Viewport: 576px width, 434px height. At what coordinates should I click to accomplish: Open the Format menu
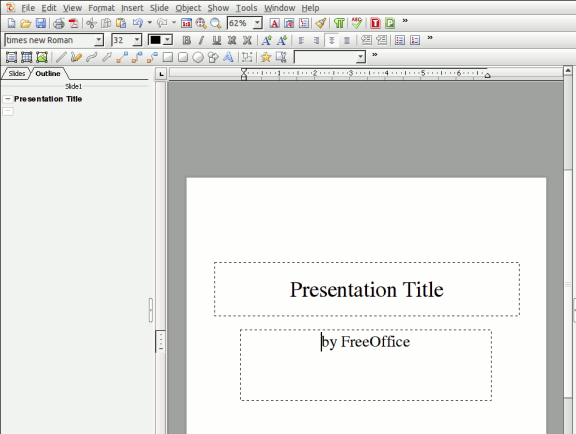point(101,8)
